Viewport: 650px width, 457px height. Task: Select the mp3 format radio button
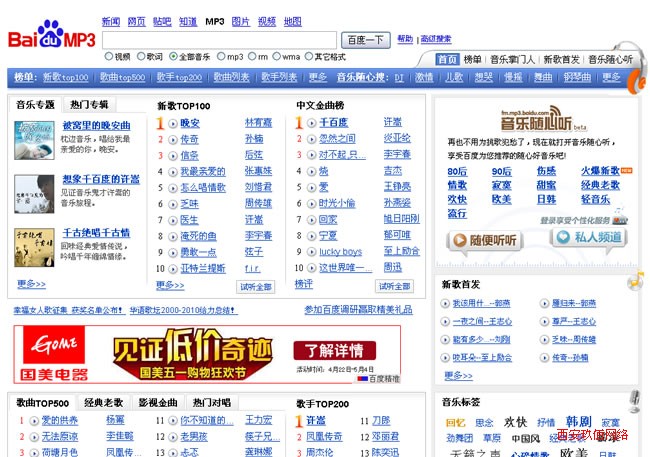point(221,57)
